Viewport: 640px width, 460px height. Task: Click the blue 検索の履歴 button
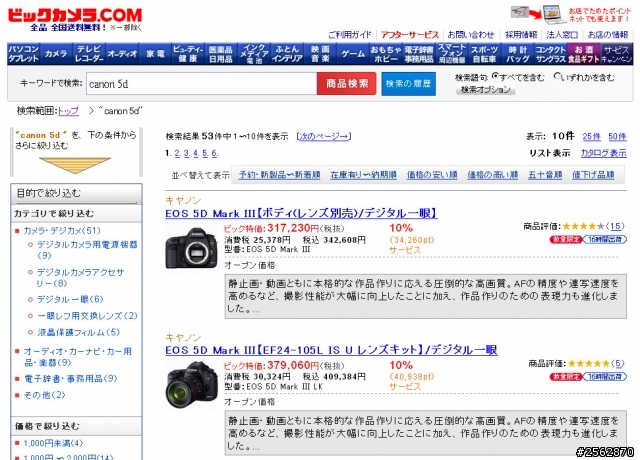(409, 84)
